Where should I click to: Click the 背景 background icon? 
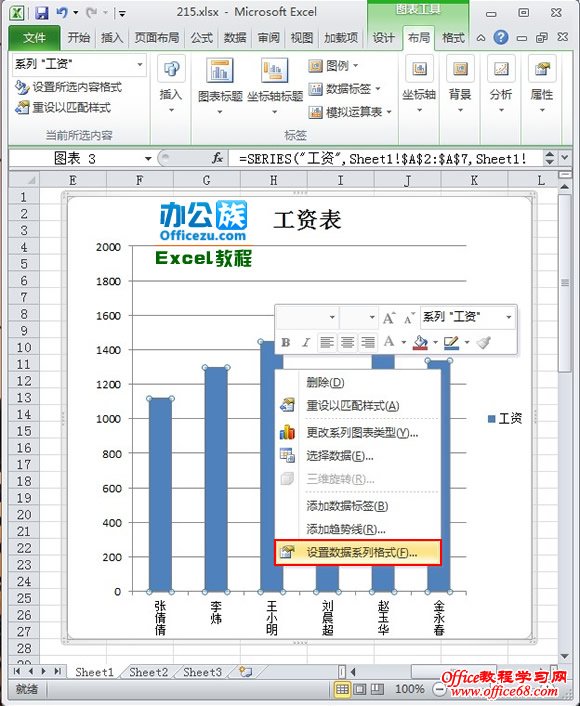460,69
